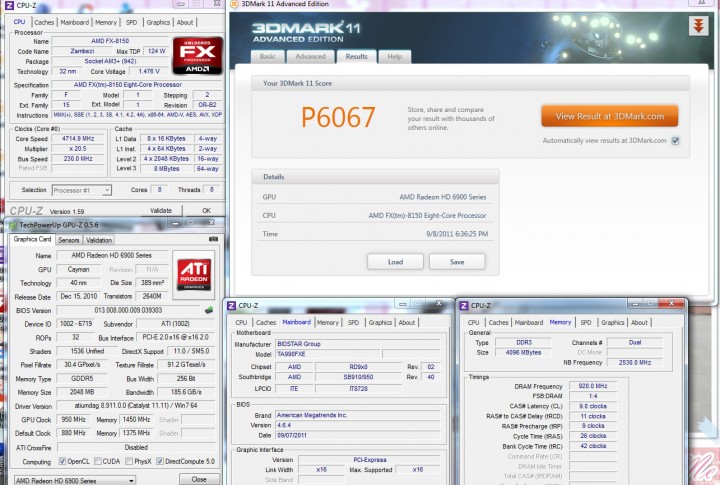The image size is (720, 485).
Task: Click the Link Width x16 field
Action: click(321, 469)
